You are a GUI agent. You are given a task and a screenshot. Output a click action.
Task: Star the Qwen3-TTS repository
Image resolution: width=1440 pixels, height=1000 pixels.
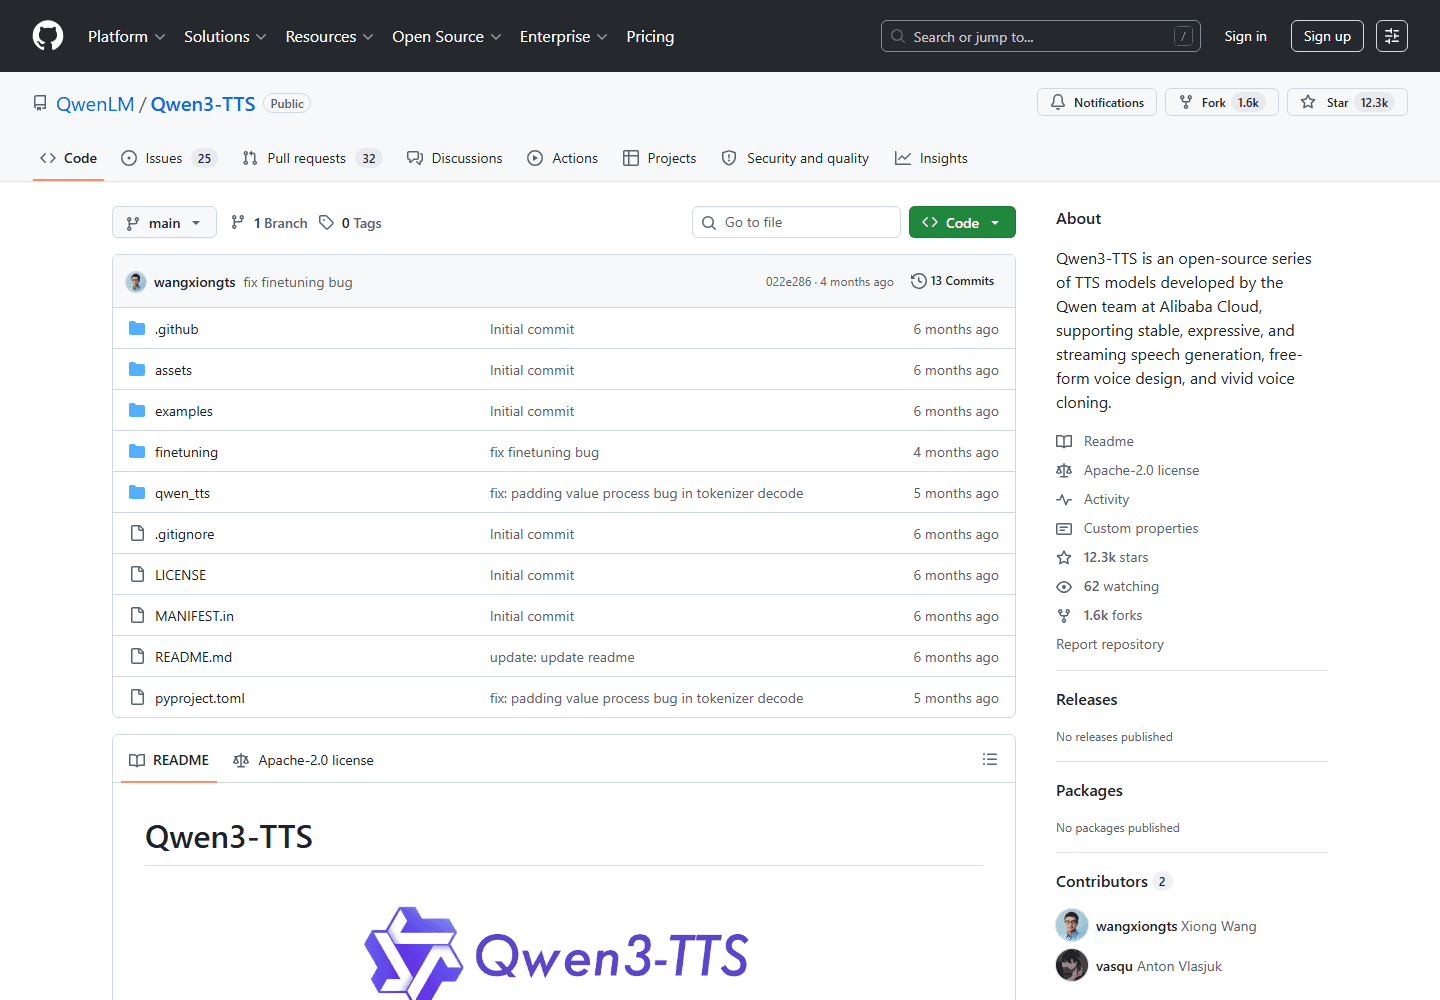[1347, 102]
